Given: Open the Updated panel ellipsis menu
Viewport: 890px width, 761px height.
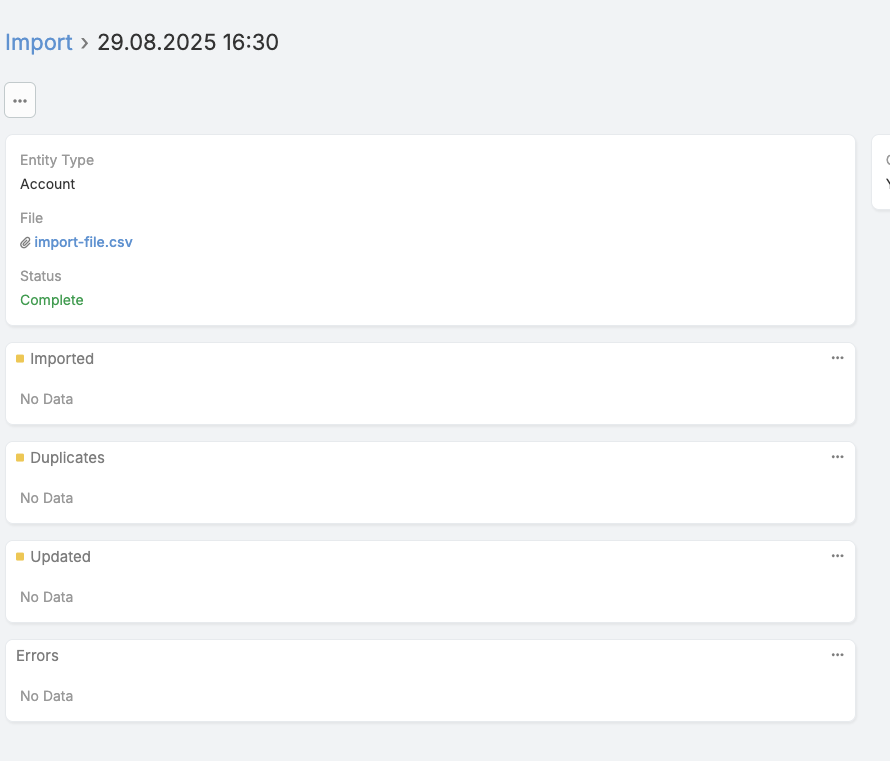Looking at the screenshot, I should 837,556.
